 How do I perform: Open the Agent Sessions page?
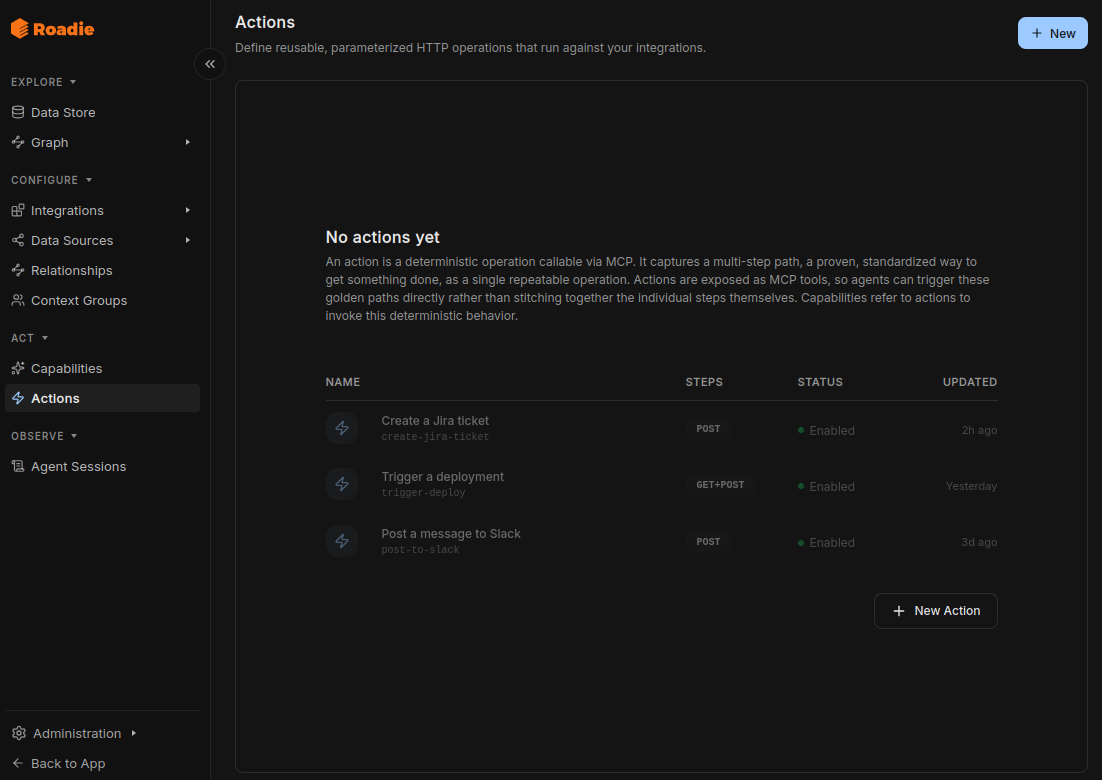tap(103, 467)
